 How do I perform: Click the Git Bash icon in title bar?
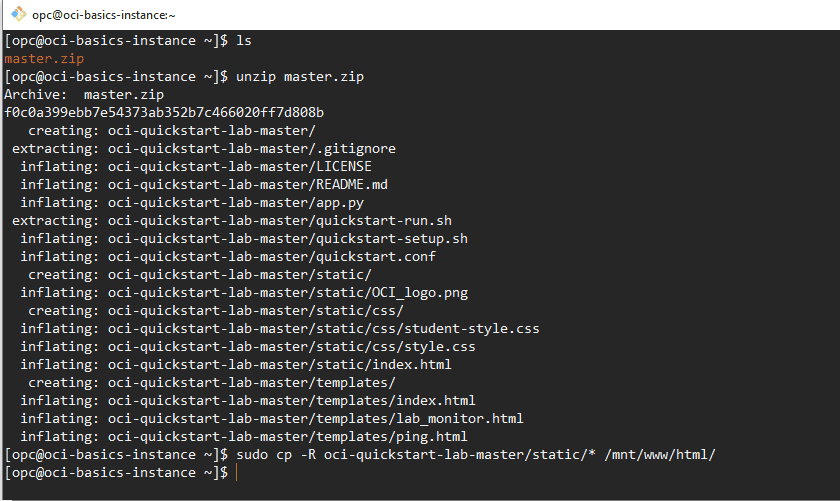pyautogui.click(x=18, y=14)
